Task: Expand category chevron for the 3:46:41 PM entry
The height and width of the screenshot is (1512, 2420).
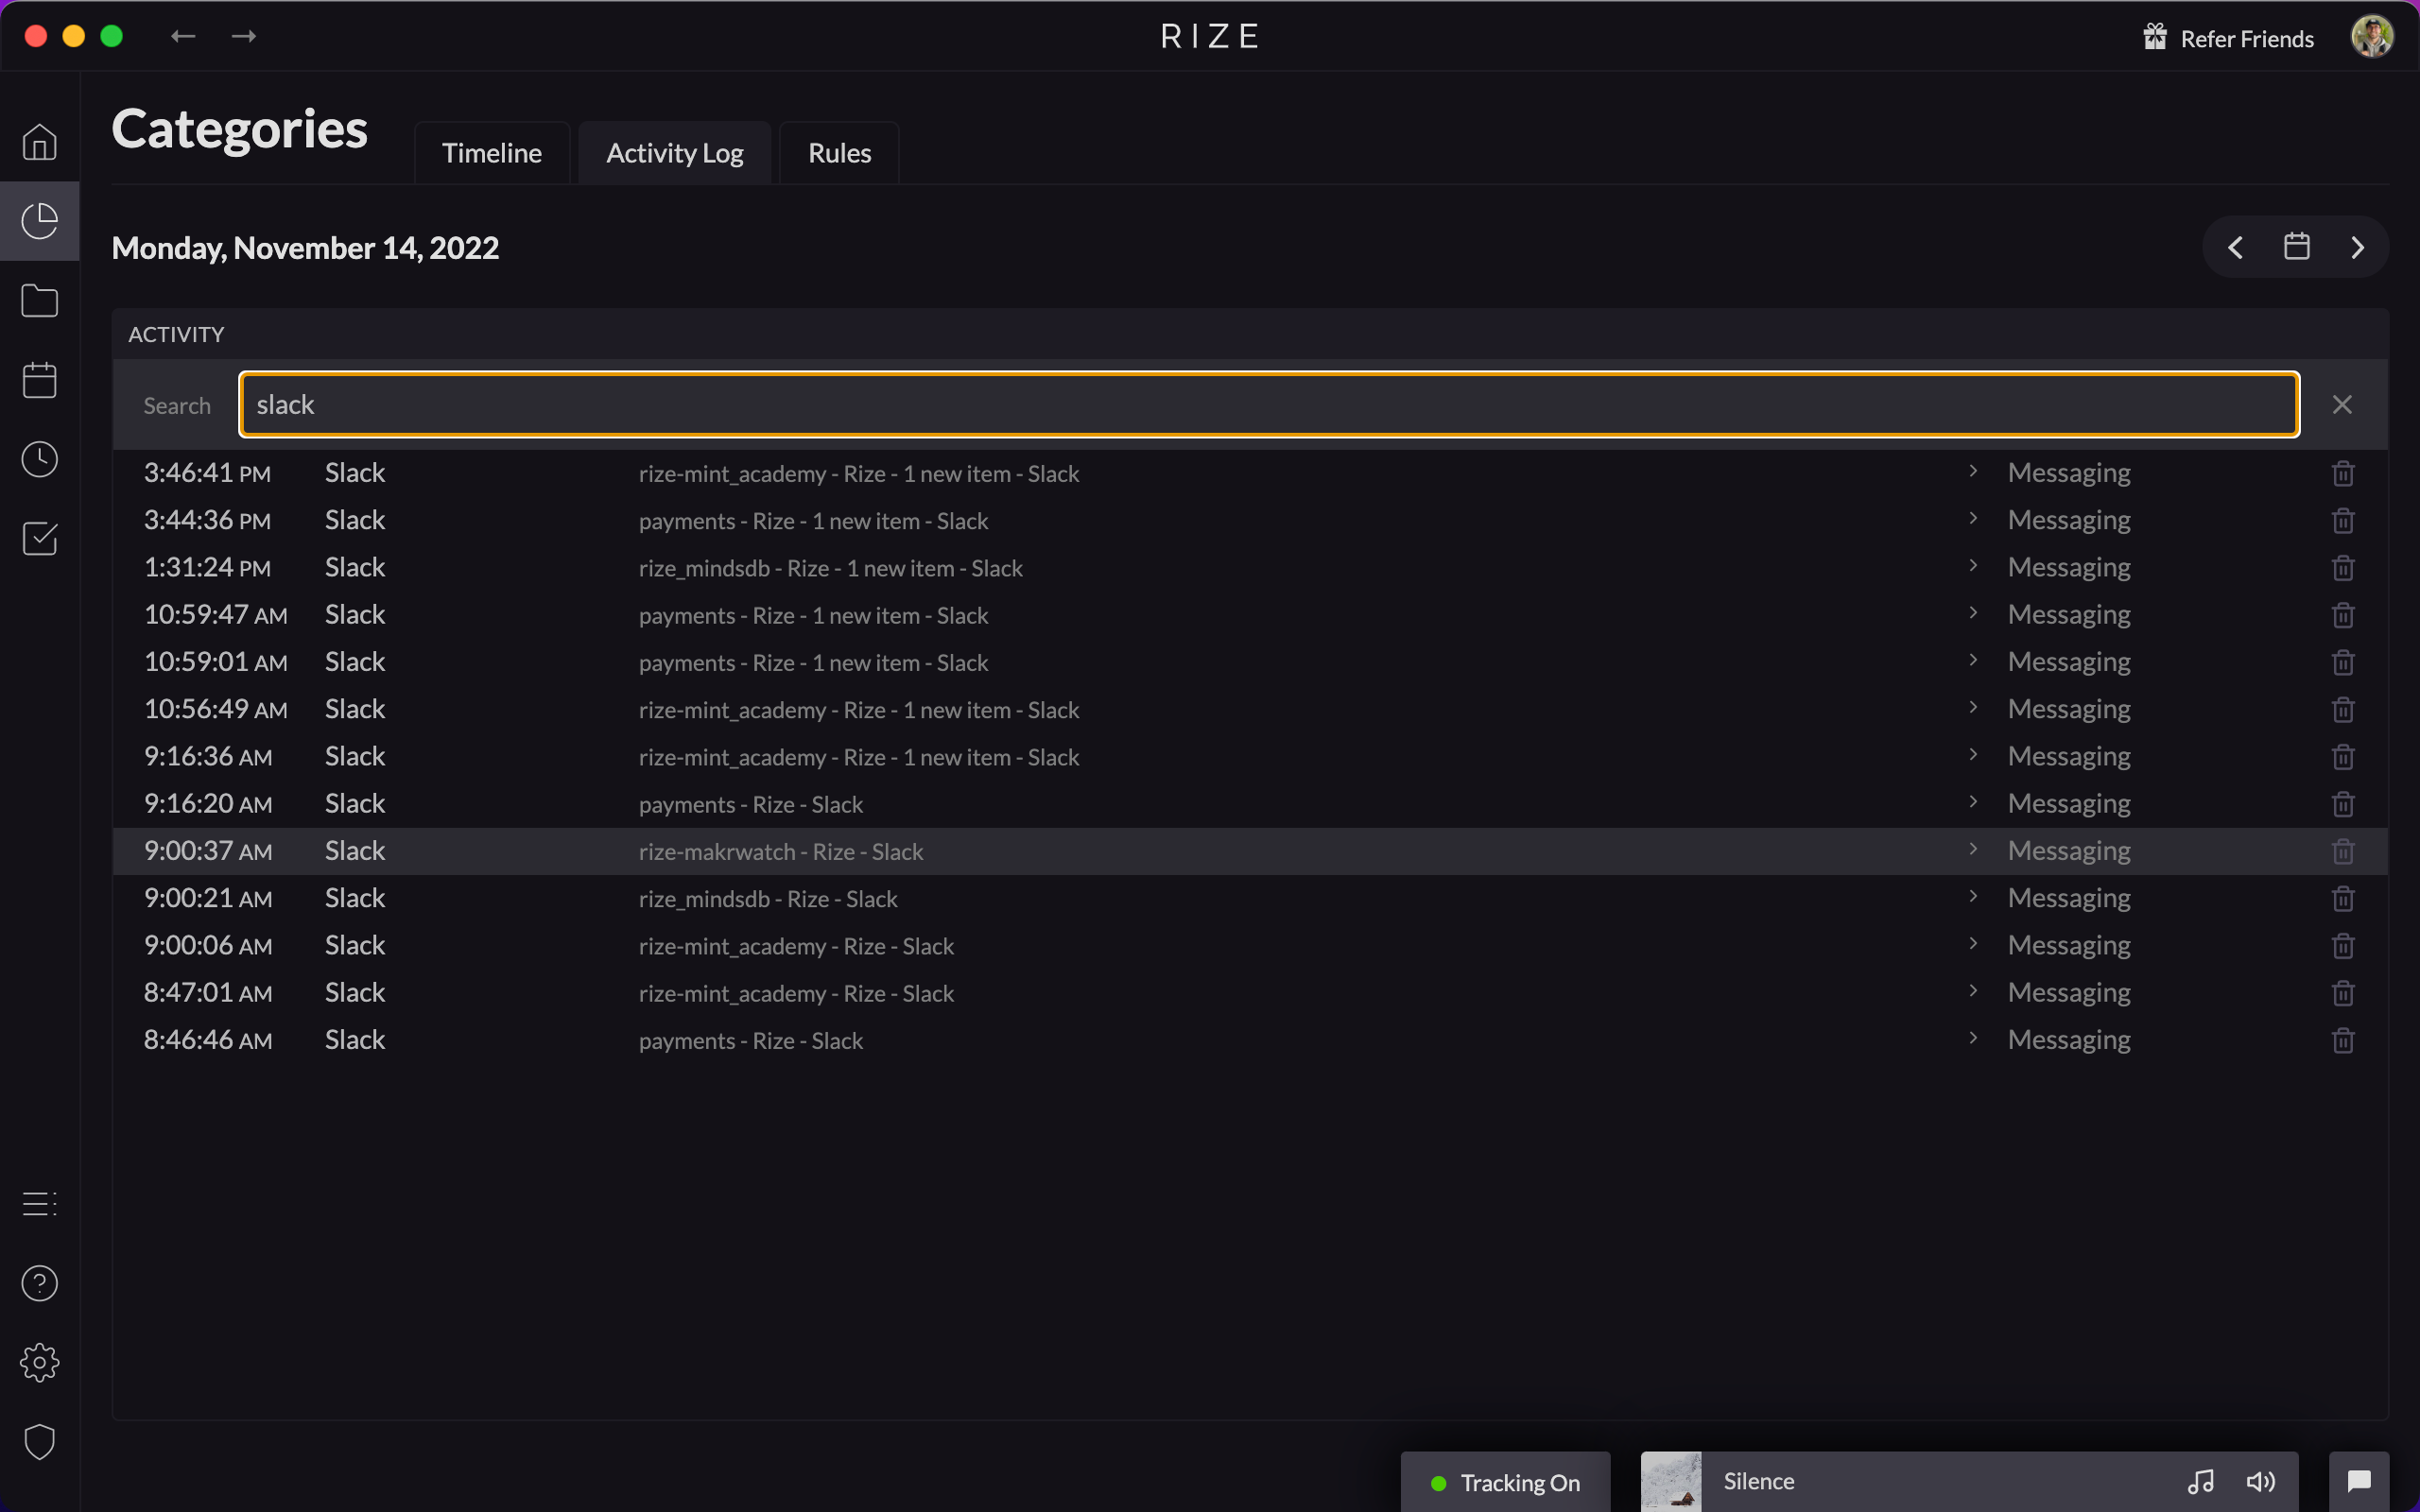Action: pos(1973,471)
